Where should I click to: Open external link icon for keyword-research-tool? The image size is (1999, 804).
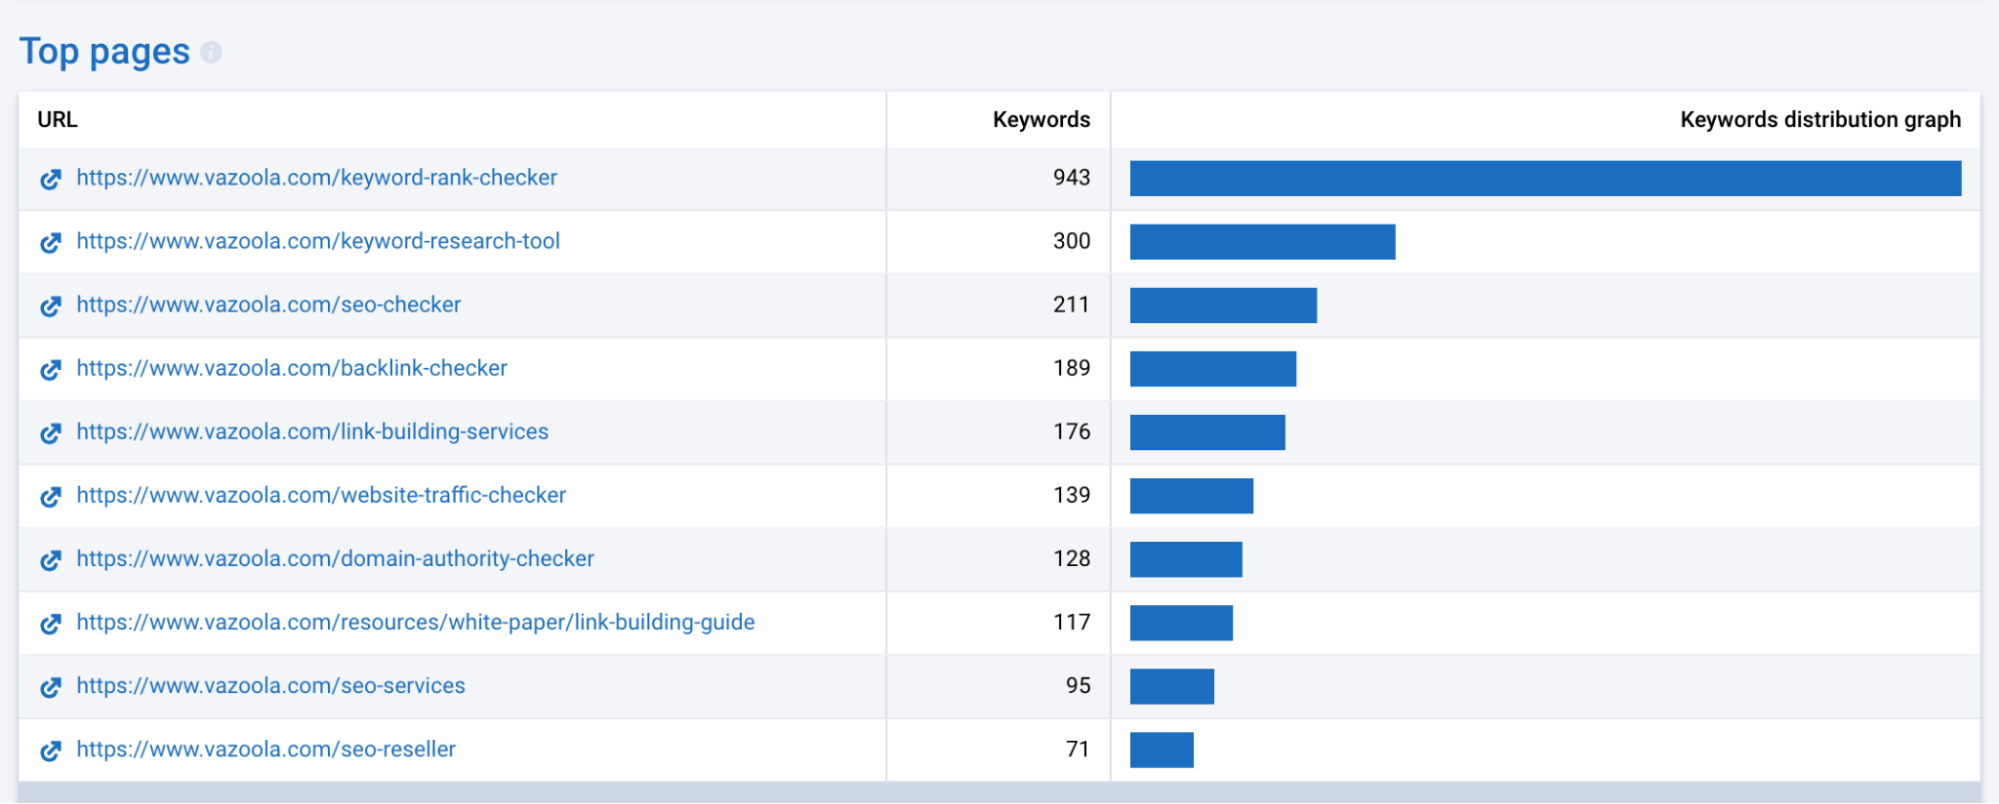click(x=51, y=242)
